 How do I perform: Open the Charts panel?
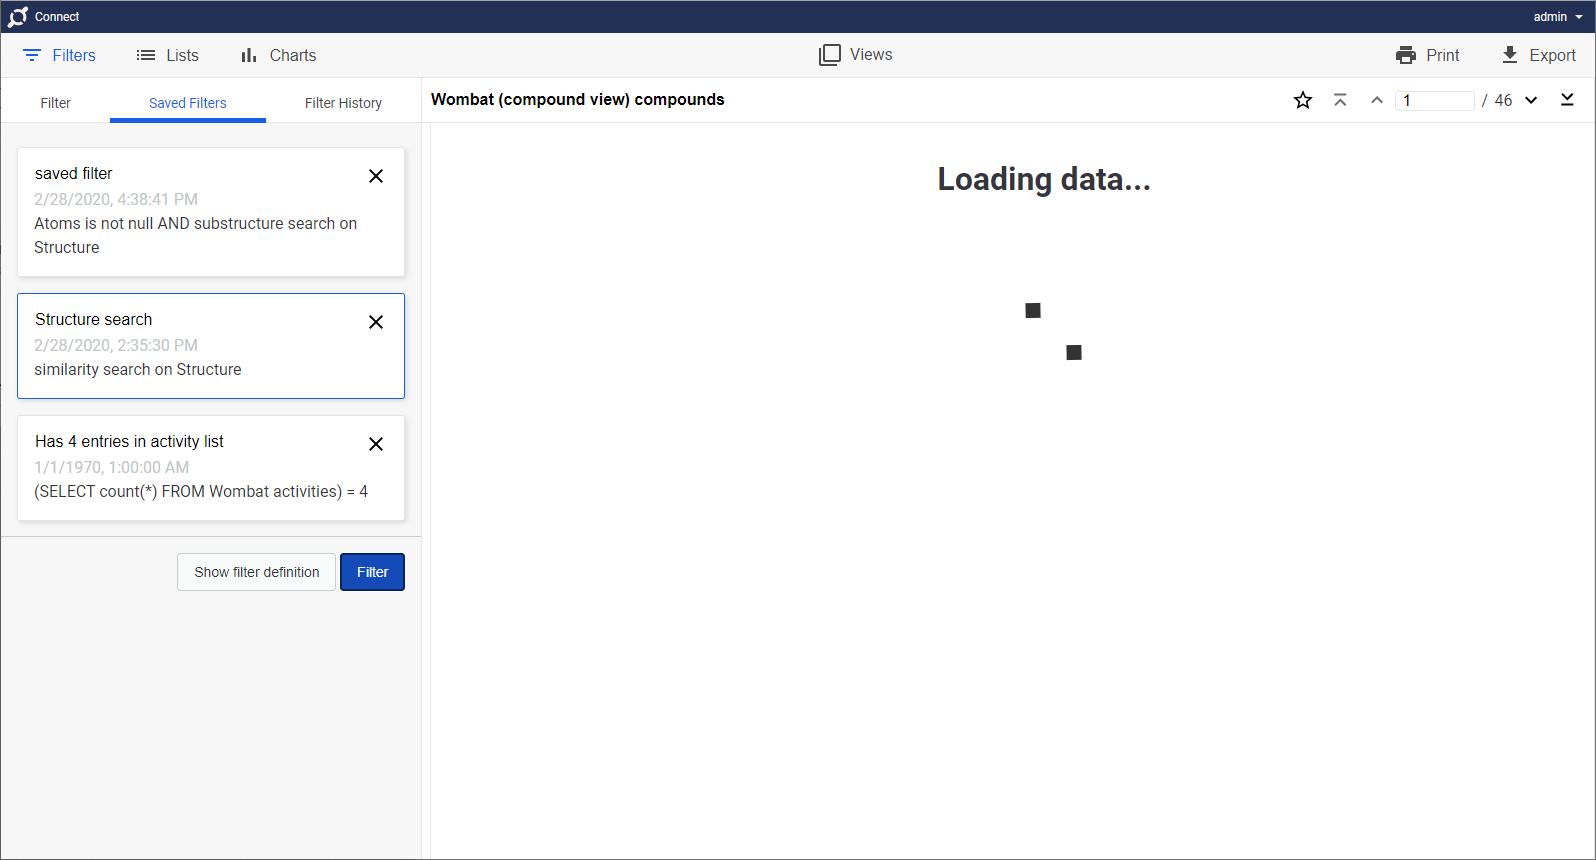click(x=278, y=56)
